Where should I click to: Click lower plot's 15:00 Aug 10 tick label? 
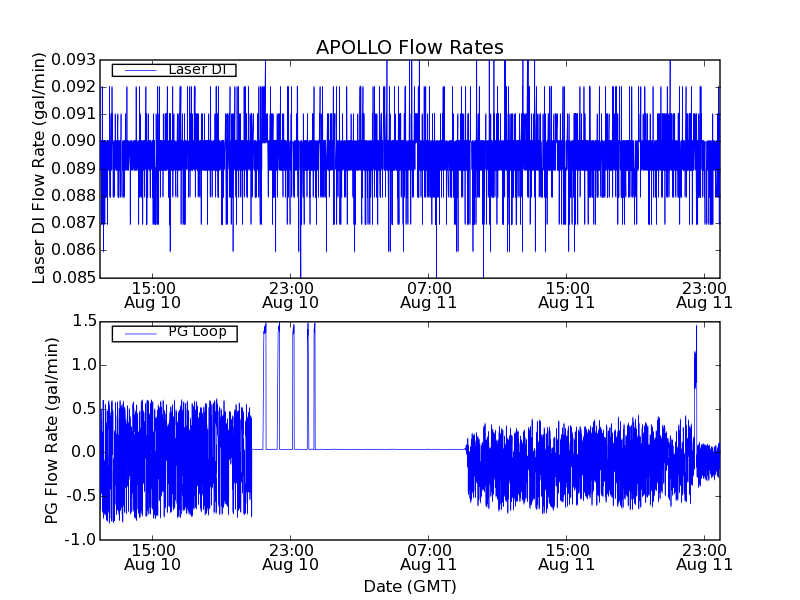152,556
